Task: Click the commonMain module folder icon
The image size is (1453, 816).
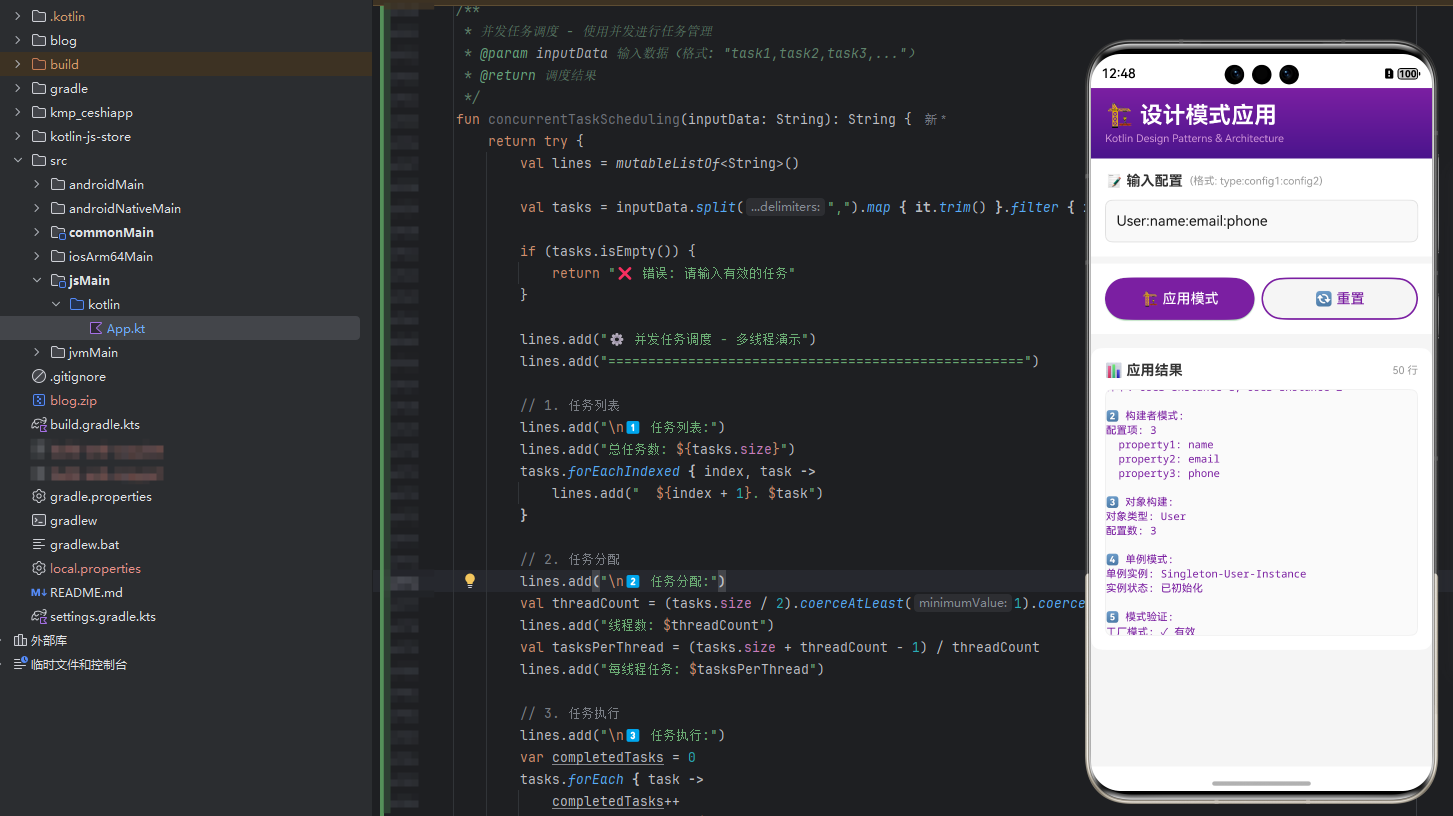Action: click(58, 232)
